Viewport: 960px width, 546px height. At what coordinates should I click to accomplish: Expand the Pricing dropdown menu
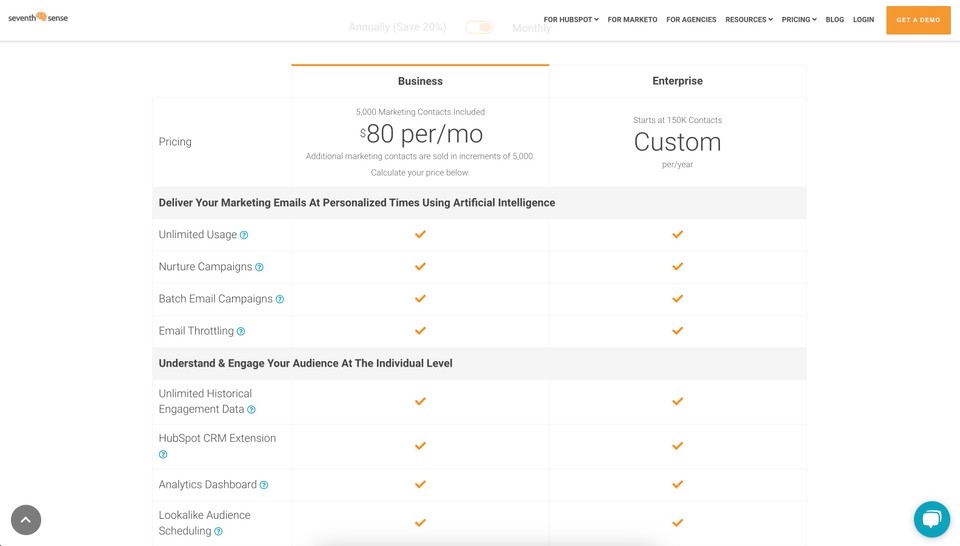point(799,20)
